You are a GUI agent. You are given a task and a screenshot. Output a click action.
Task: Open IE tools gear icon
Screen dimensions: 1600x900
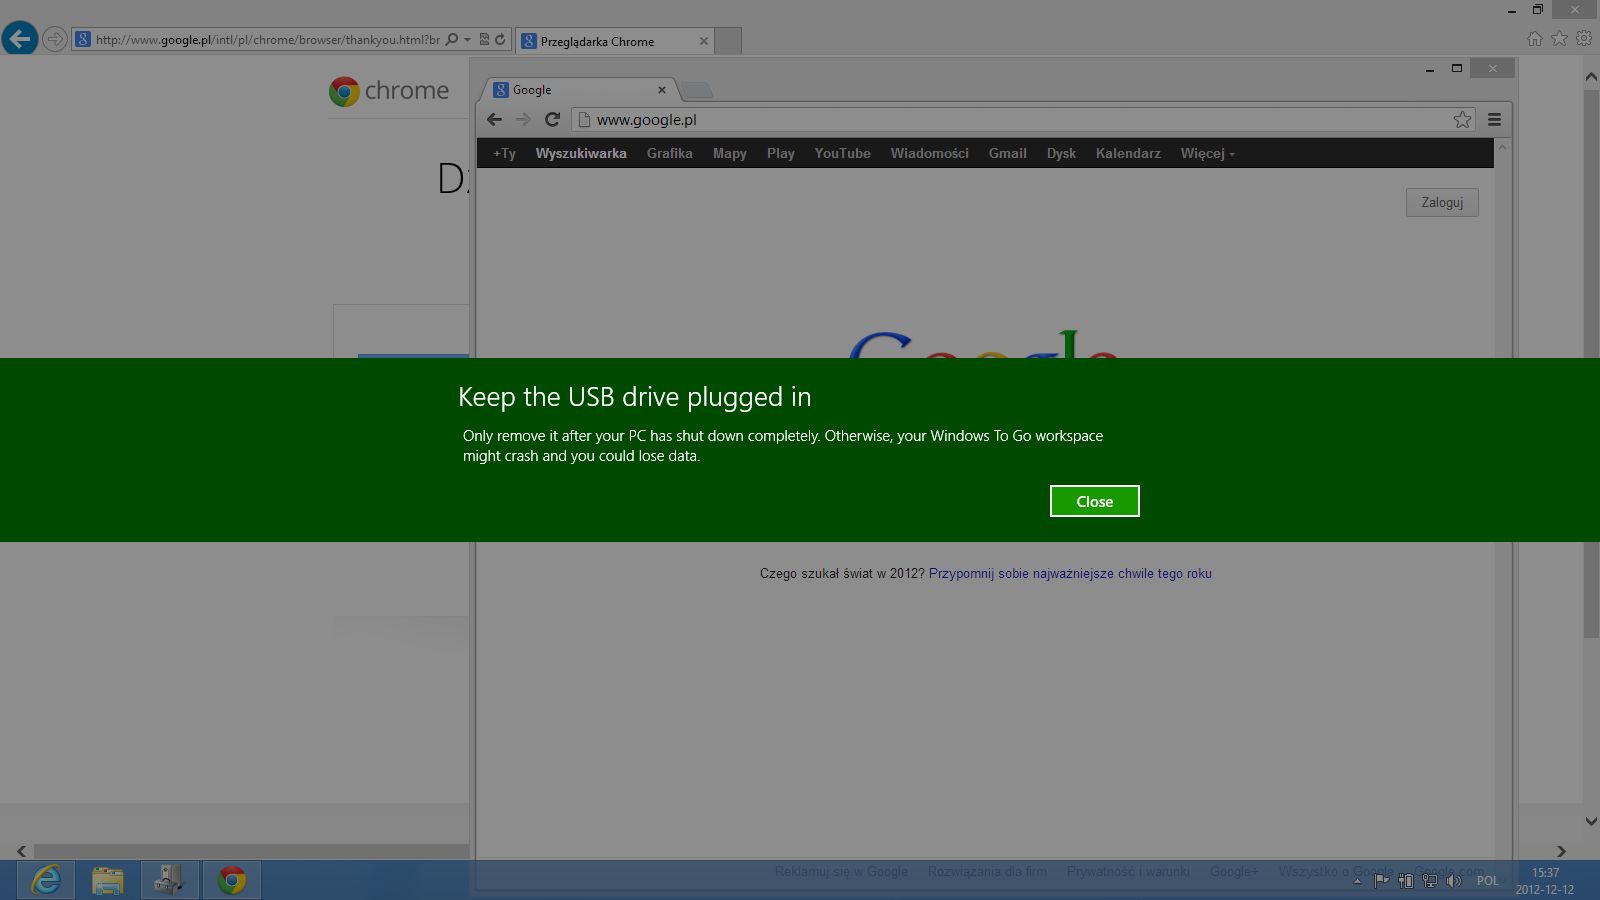pos(1584,38)
